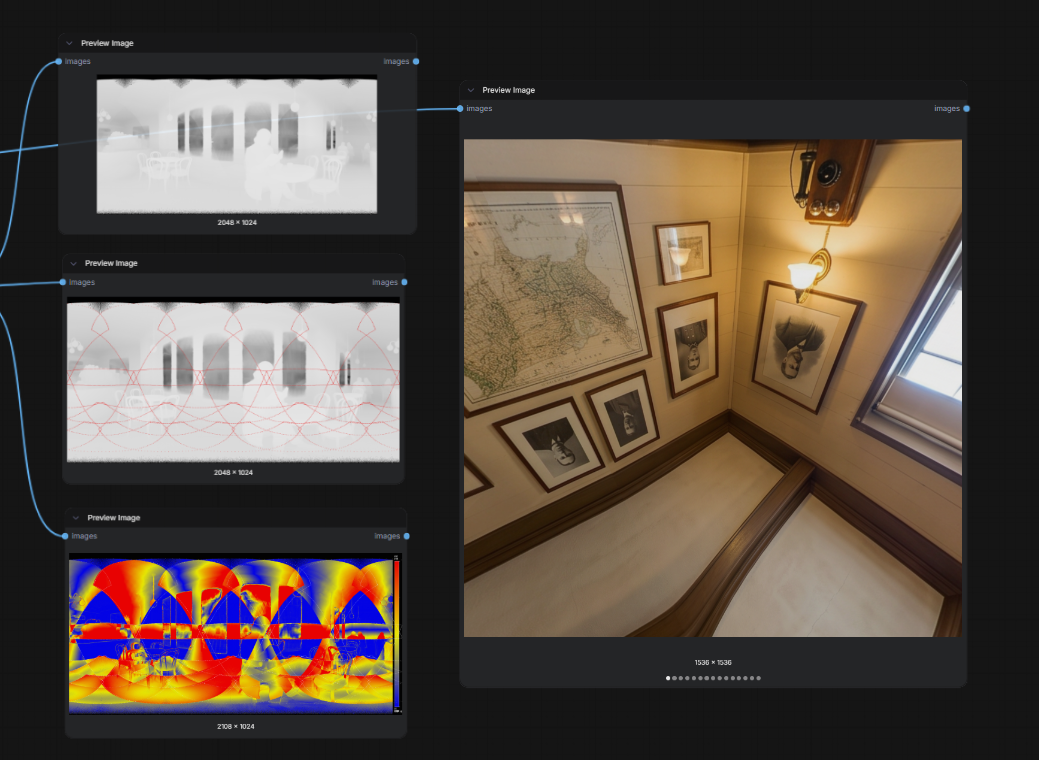
Task: Click input port of the plain depth map node
Action: coord(59,62)
